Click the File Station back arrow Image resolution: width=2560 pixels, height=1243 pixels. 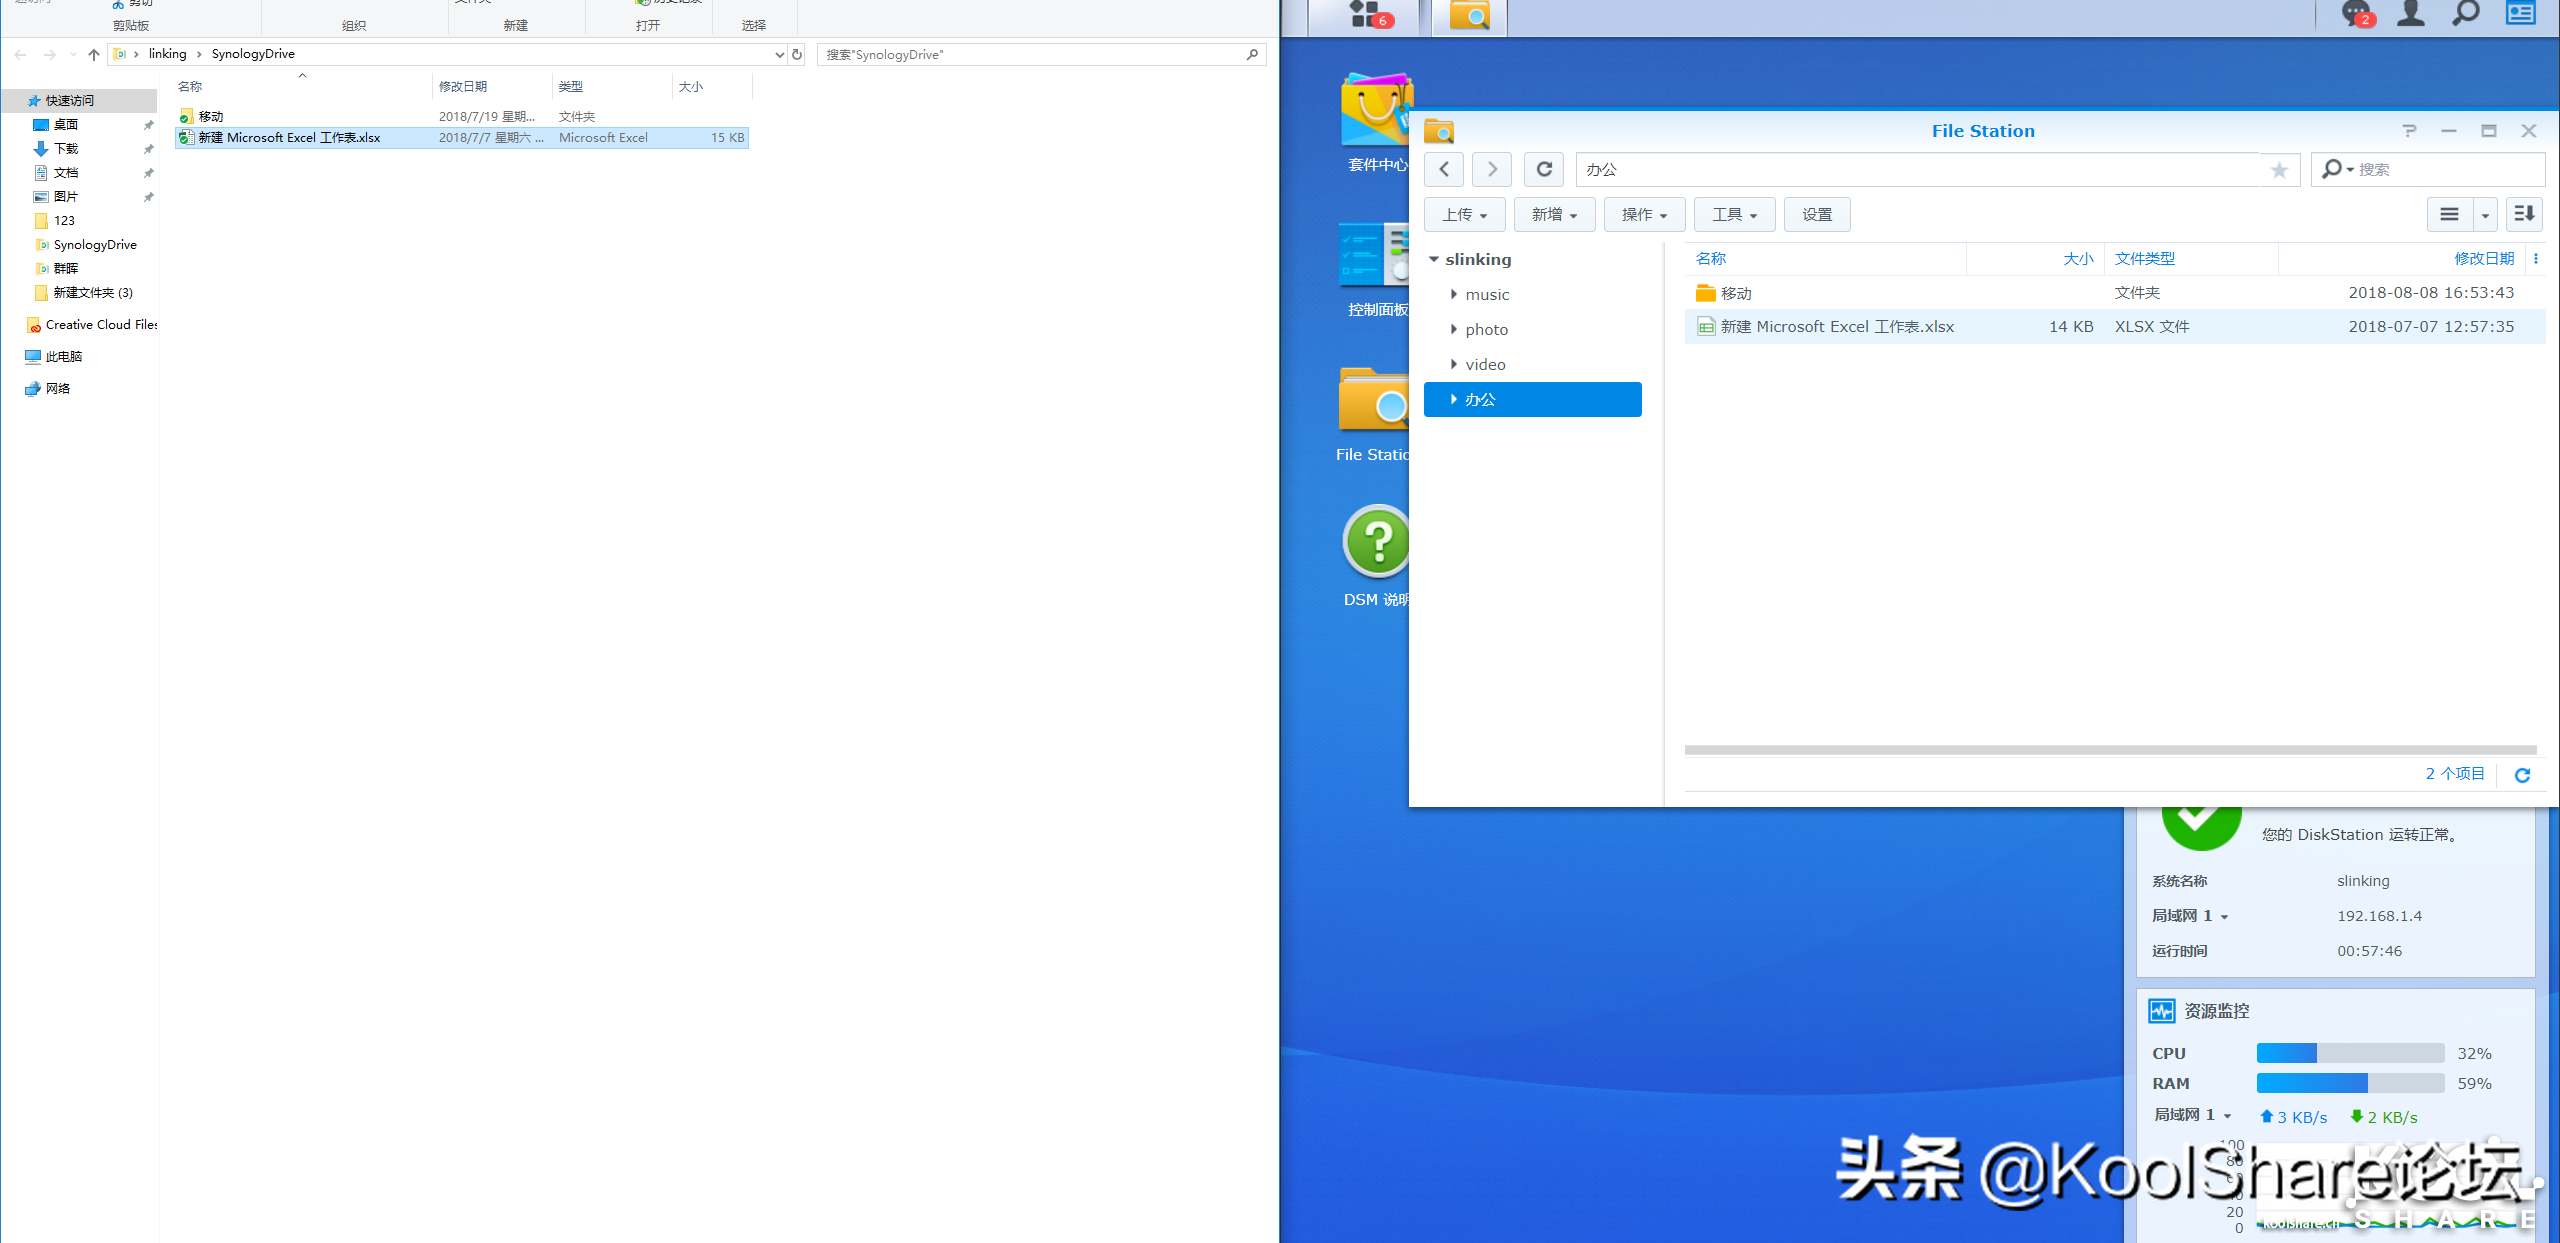[1444, 169]
